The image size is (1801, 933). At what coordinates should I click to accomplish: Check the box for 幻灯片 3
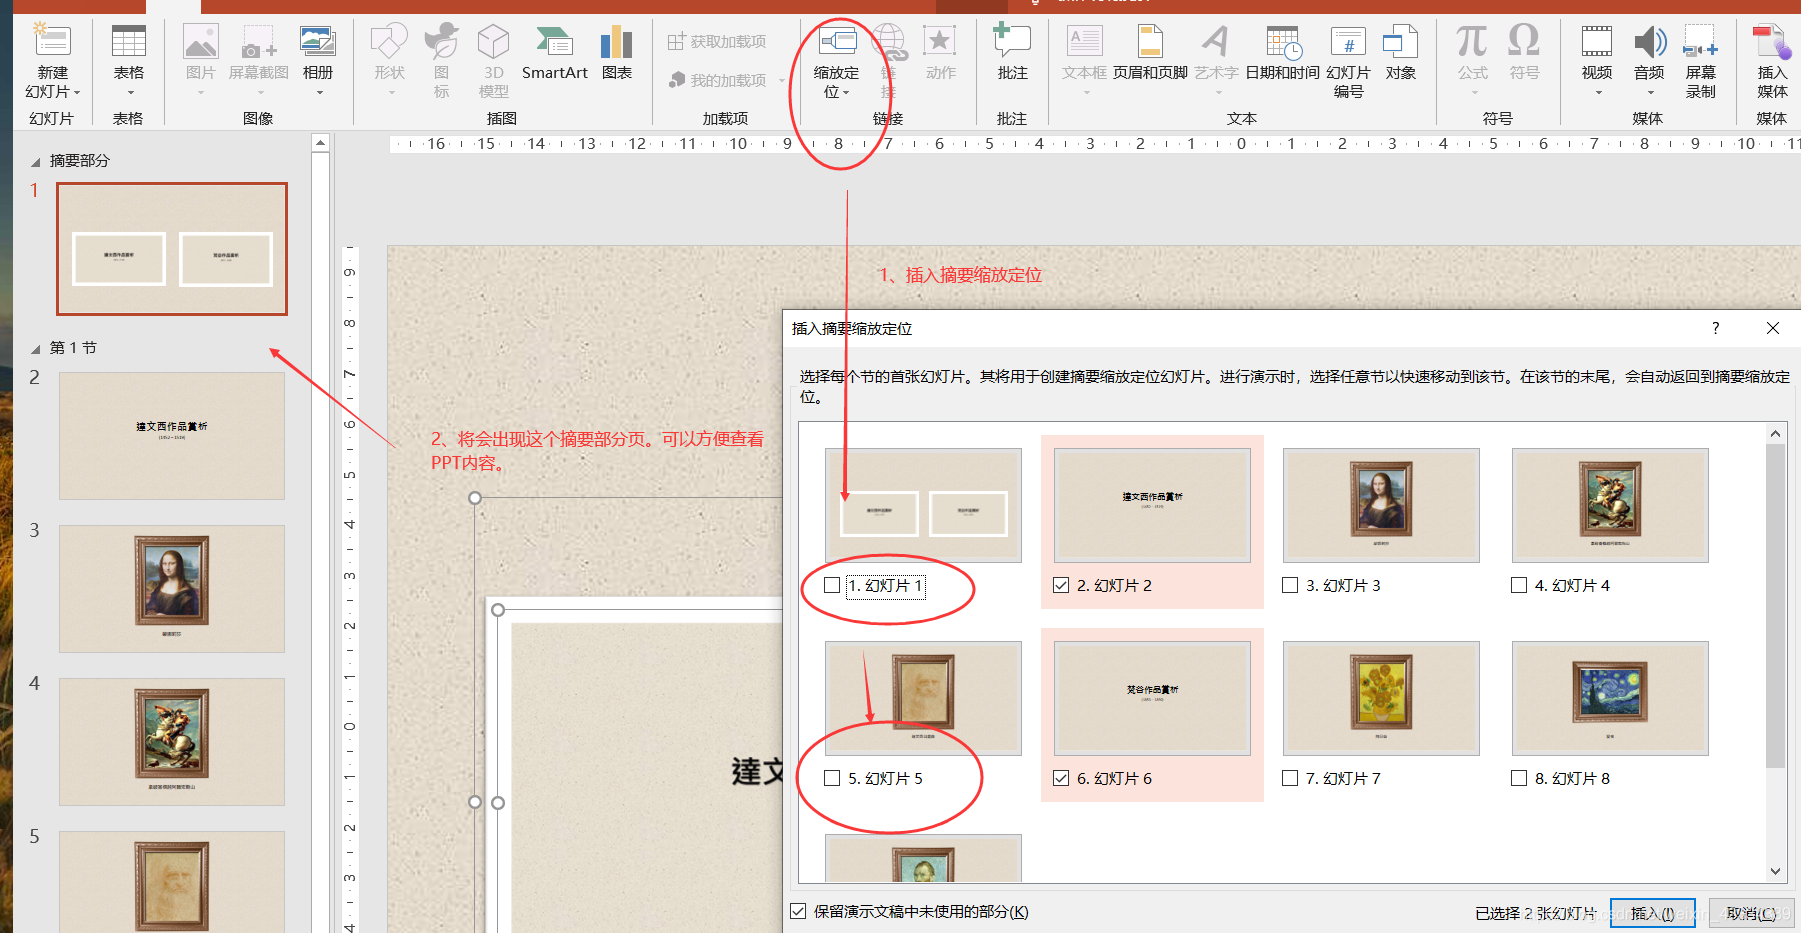pos(1290,585)
